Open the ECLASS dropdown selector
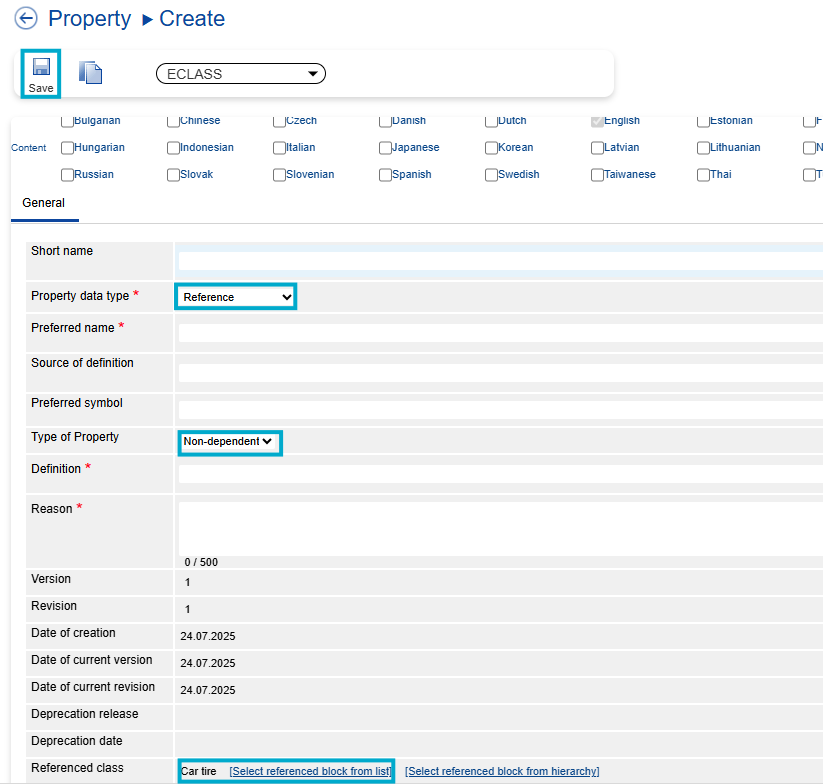This screenshot has height=784, width=823. 241,74
